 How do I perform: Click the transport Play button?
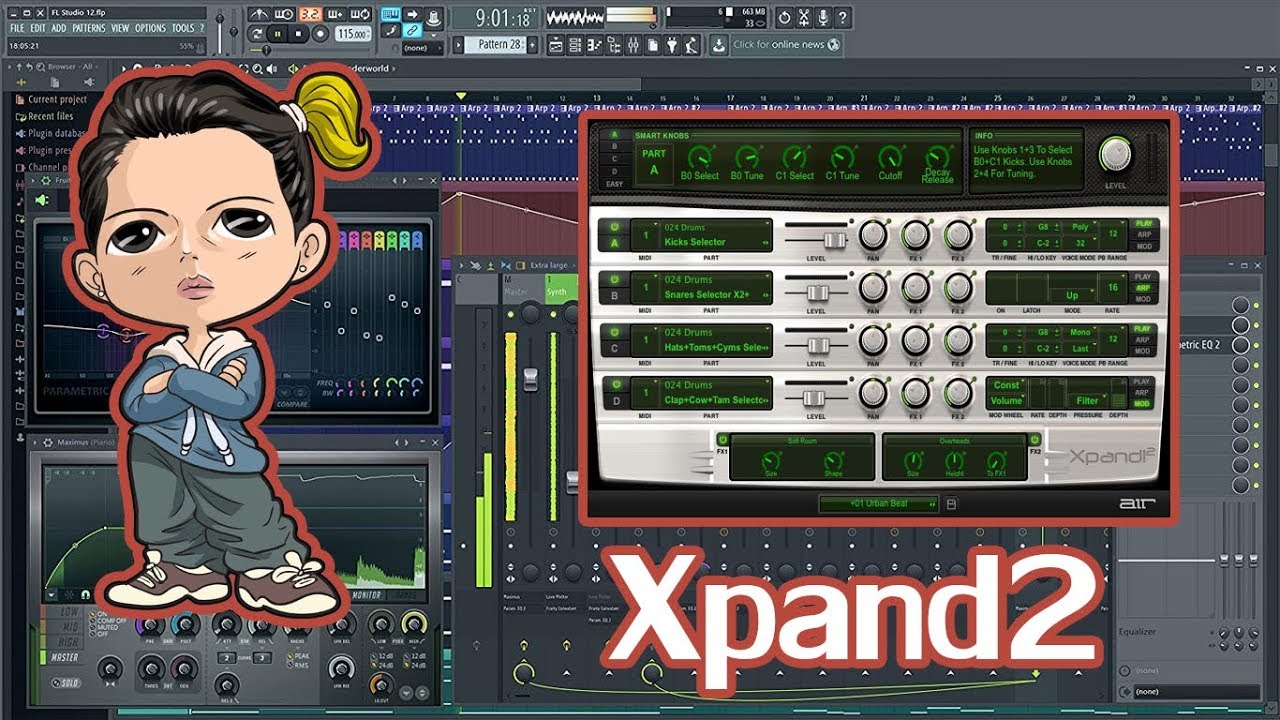point(276,34)
